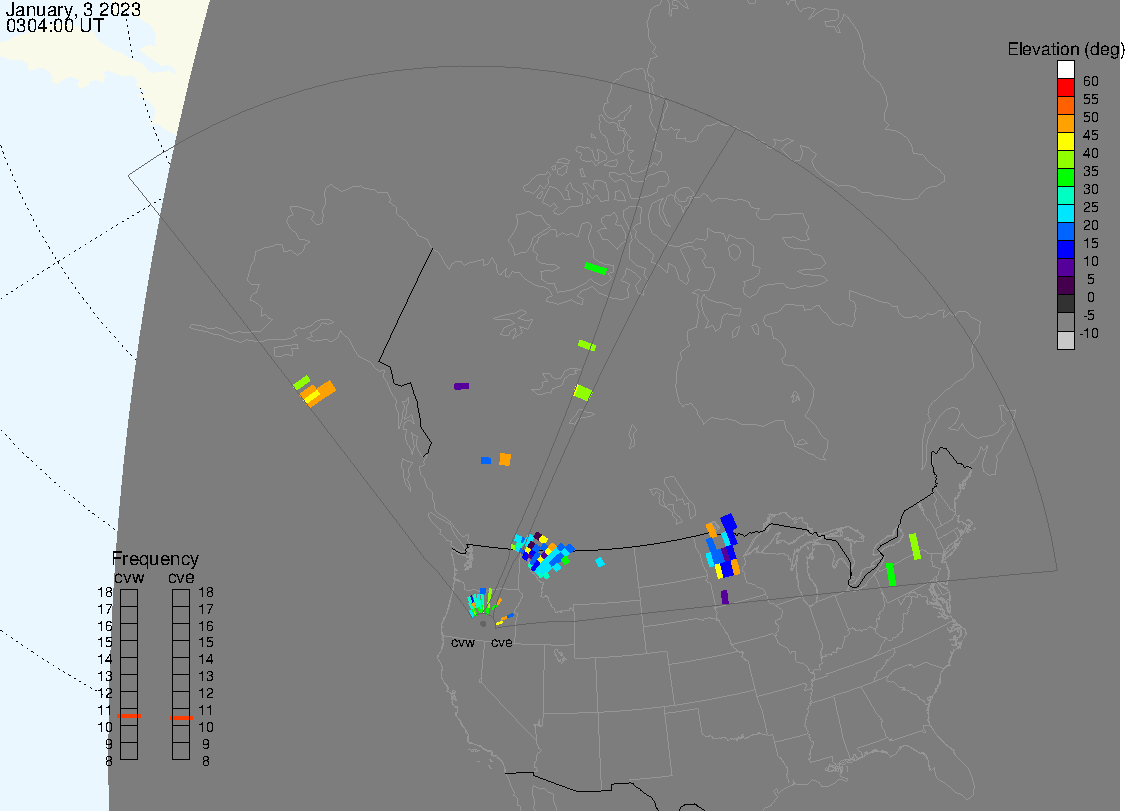Click the "Frequency" legend heading
Viewport: 1125px width, 811px height.
pos(155,559)
